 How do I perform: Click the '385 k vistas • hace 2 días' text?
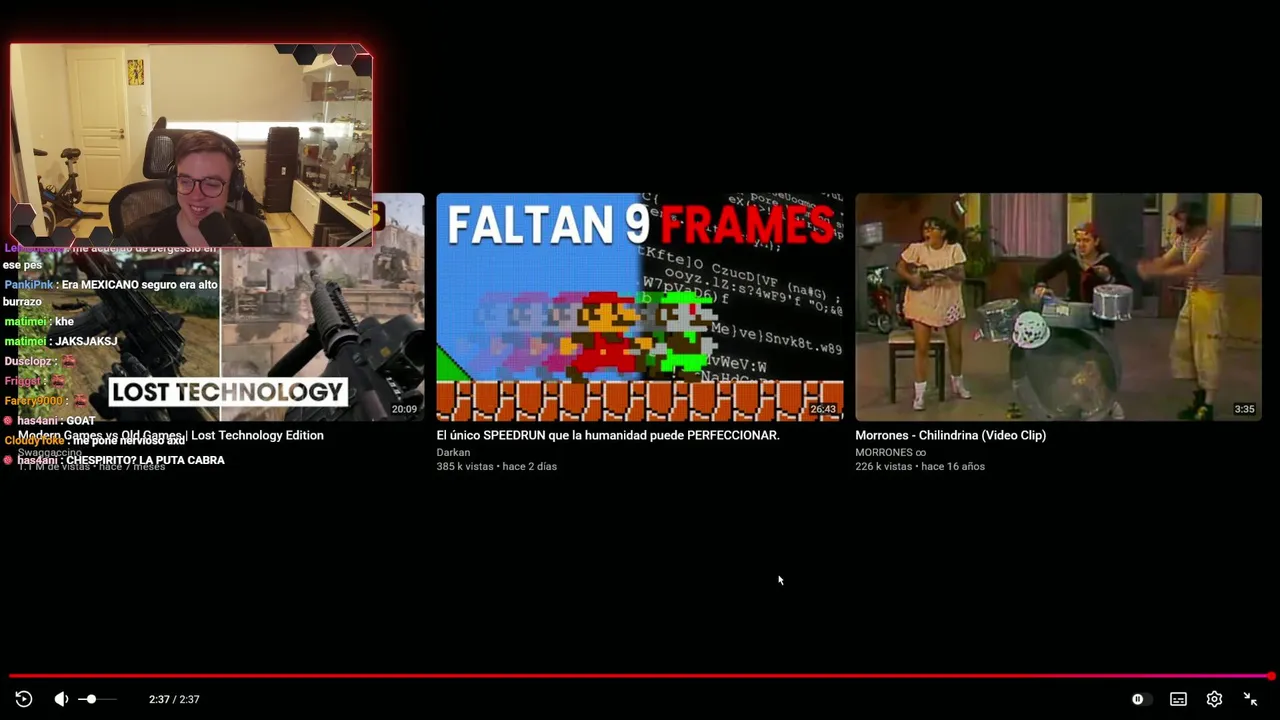tap(497, 466)
